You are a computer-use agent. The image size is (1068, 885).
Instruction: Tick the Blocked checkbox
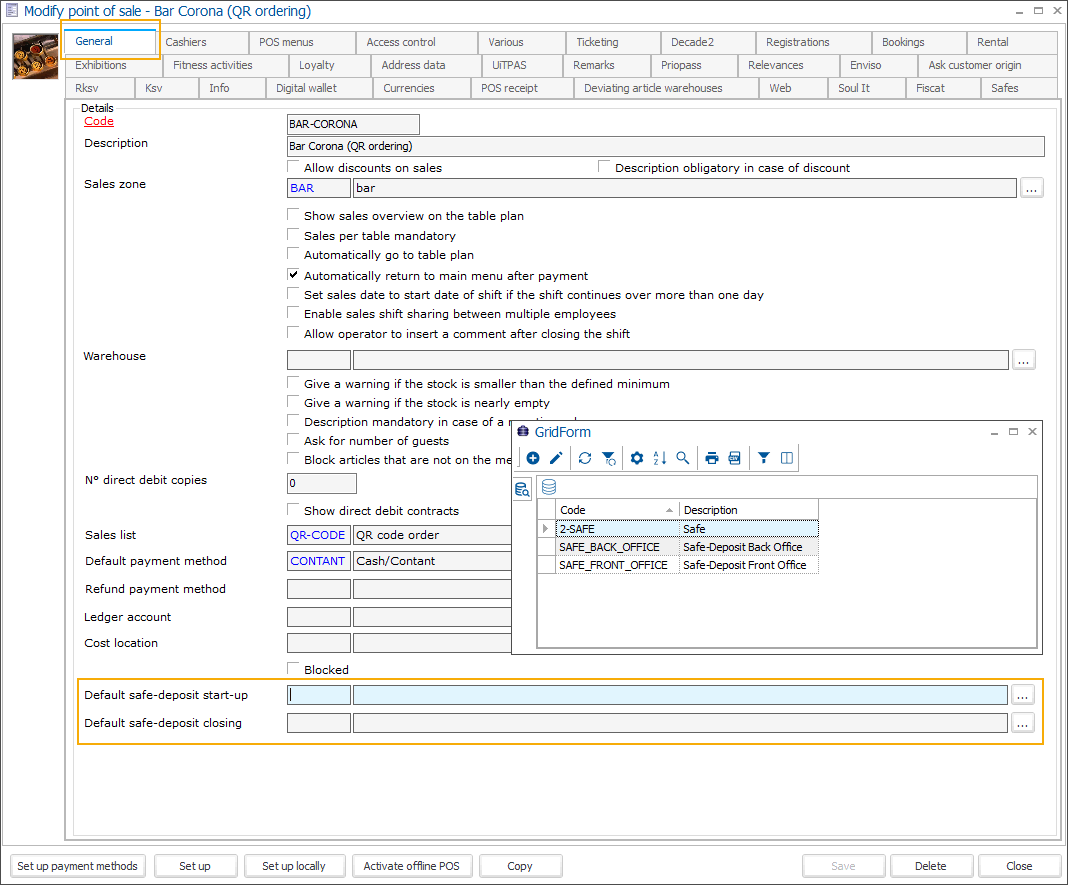[x=294, y=669]
